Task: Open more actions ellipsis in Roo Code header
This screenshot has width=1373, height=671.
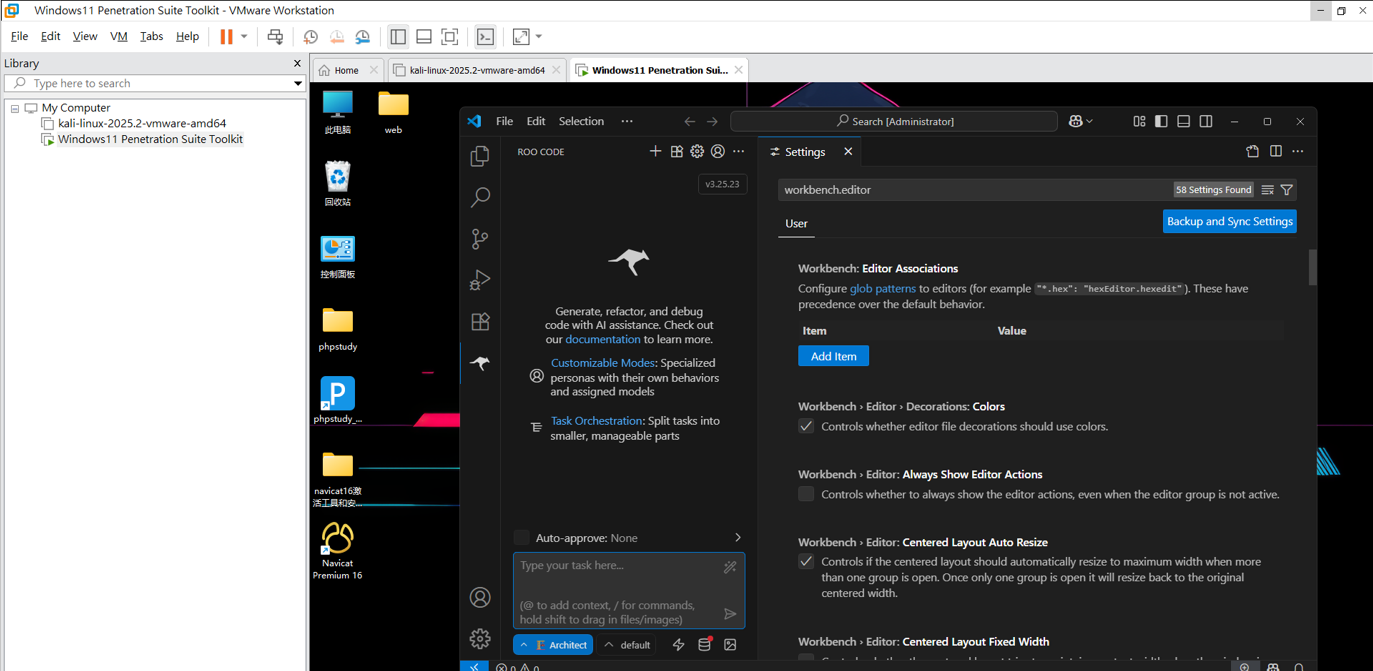Action: 738,151
